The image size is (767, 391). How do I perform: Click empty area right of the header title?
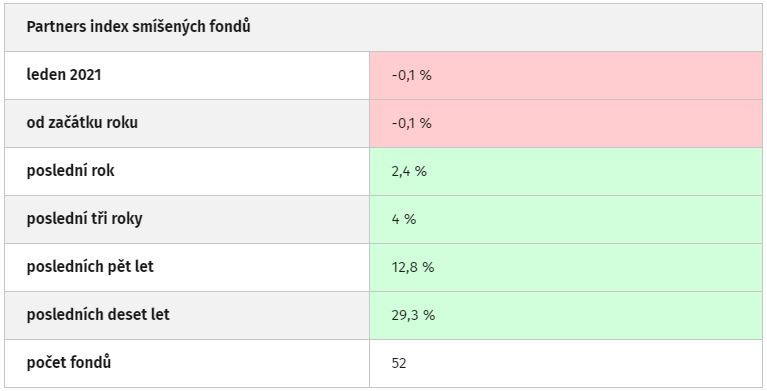pyautogui.click(x=504, y=27)
